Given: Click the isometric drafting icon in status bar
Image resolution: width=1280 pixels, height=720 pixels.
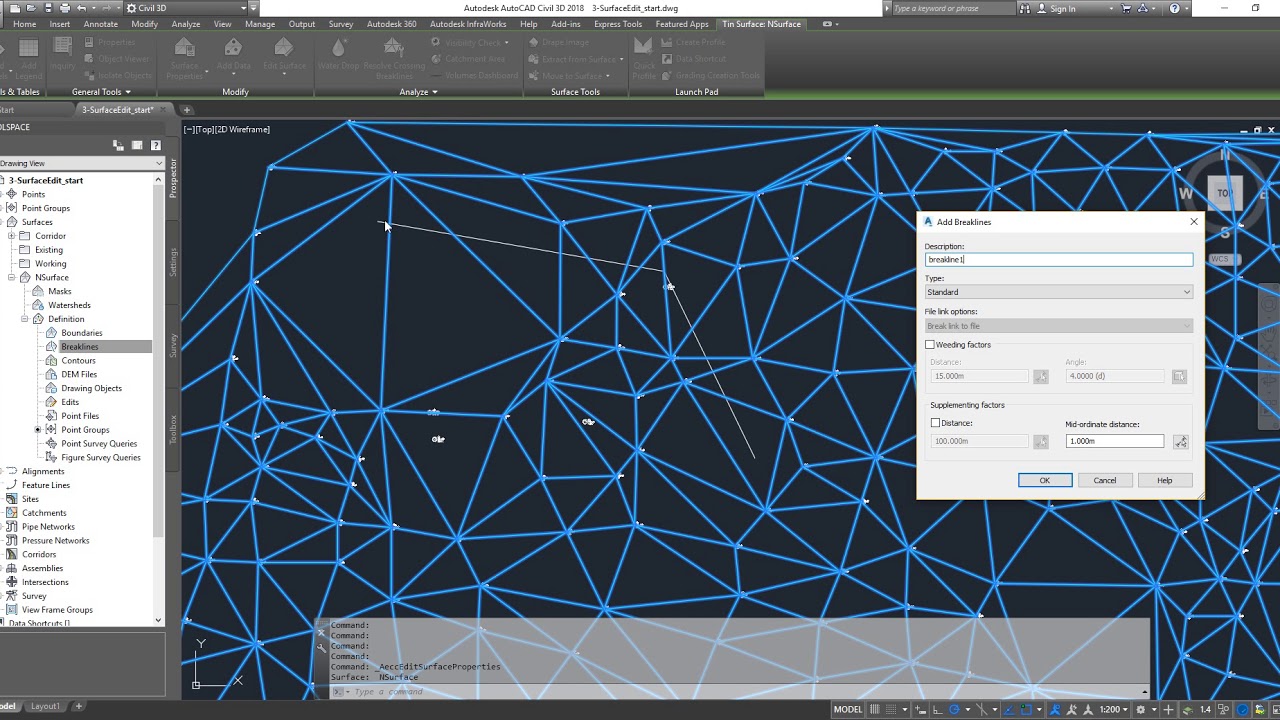Looking at the screenshot, I should 982,709.
